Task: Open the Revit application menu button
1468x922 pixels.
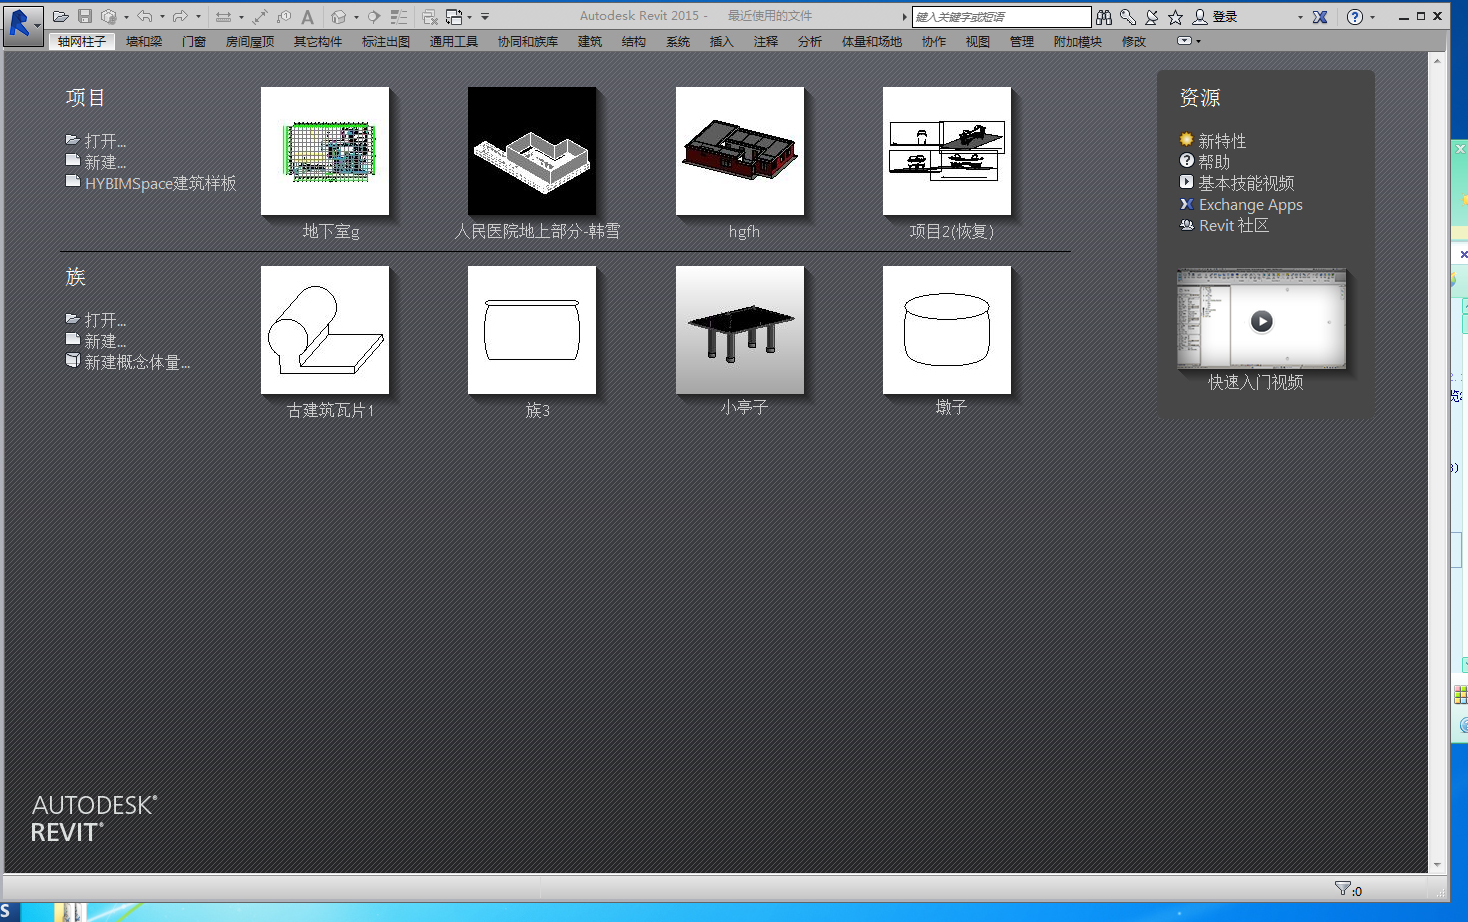Action: click(22, 24)
